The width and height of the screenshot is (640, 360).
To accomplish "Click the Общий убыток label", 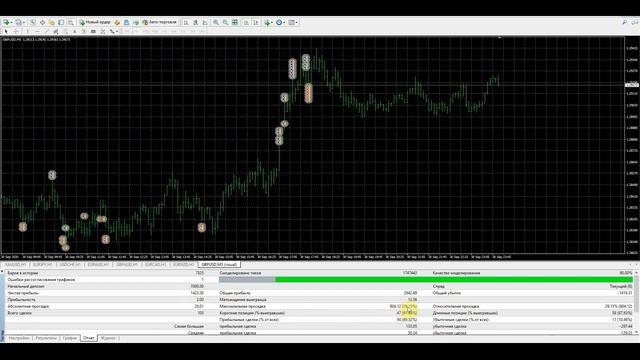I will click(447, 293).
